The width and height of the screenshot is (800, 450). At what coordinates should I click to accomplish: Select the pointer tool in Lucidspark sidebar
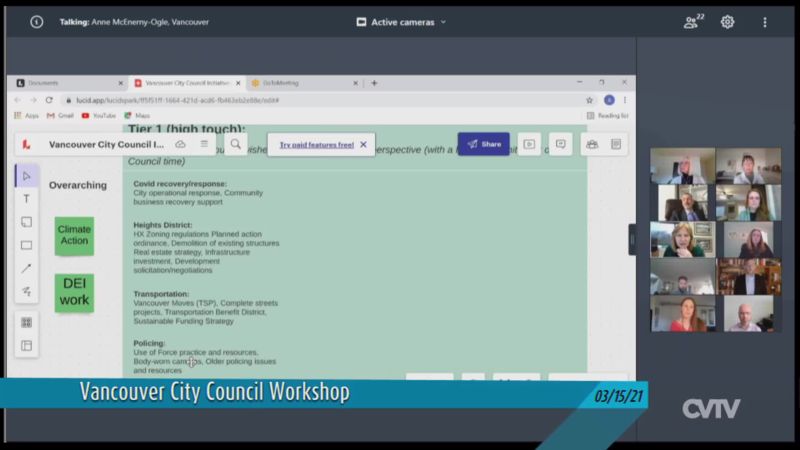coord(26,177)
